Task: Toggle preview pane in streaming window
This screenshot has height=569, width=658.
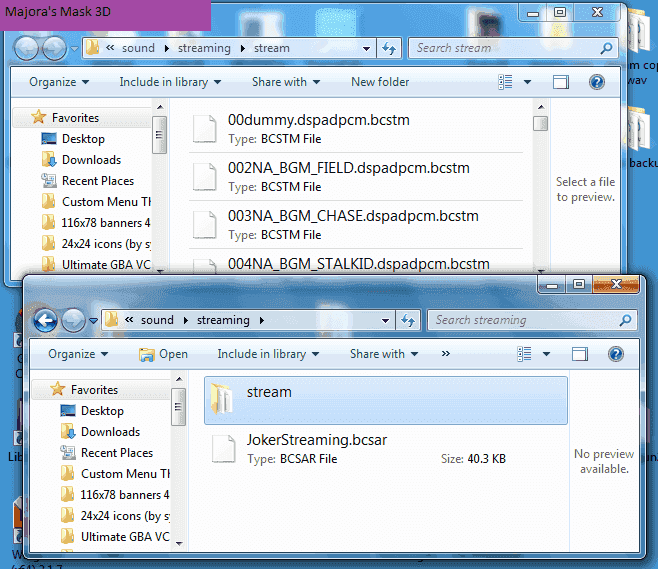Action: point(580,354)
